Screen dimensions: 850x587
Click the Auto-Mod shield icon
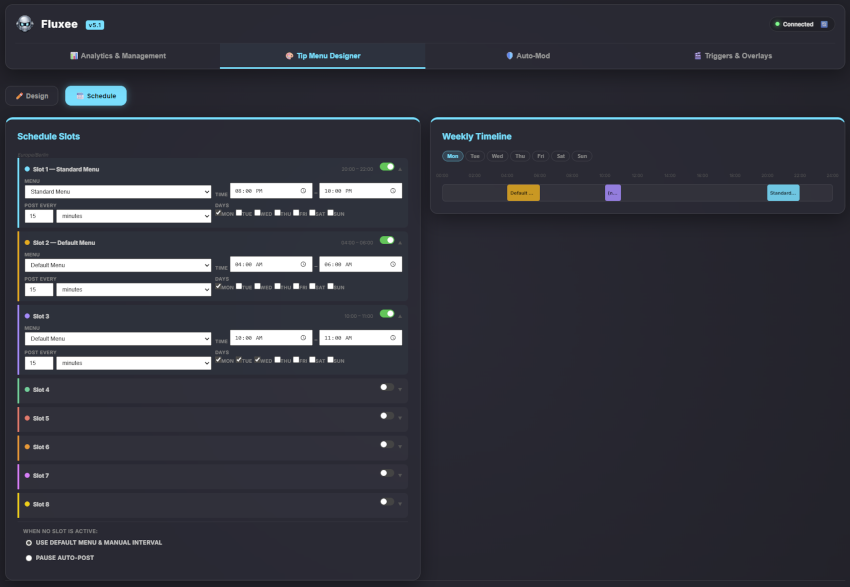pyautogui.click(x=510, y=55)
